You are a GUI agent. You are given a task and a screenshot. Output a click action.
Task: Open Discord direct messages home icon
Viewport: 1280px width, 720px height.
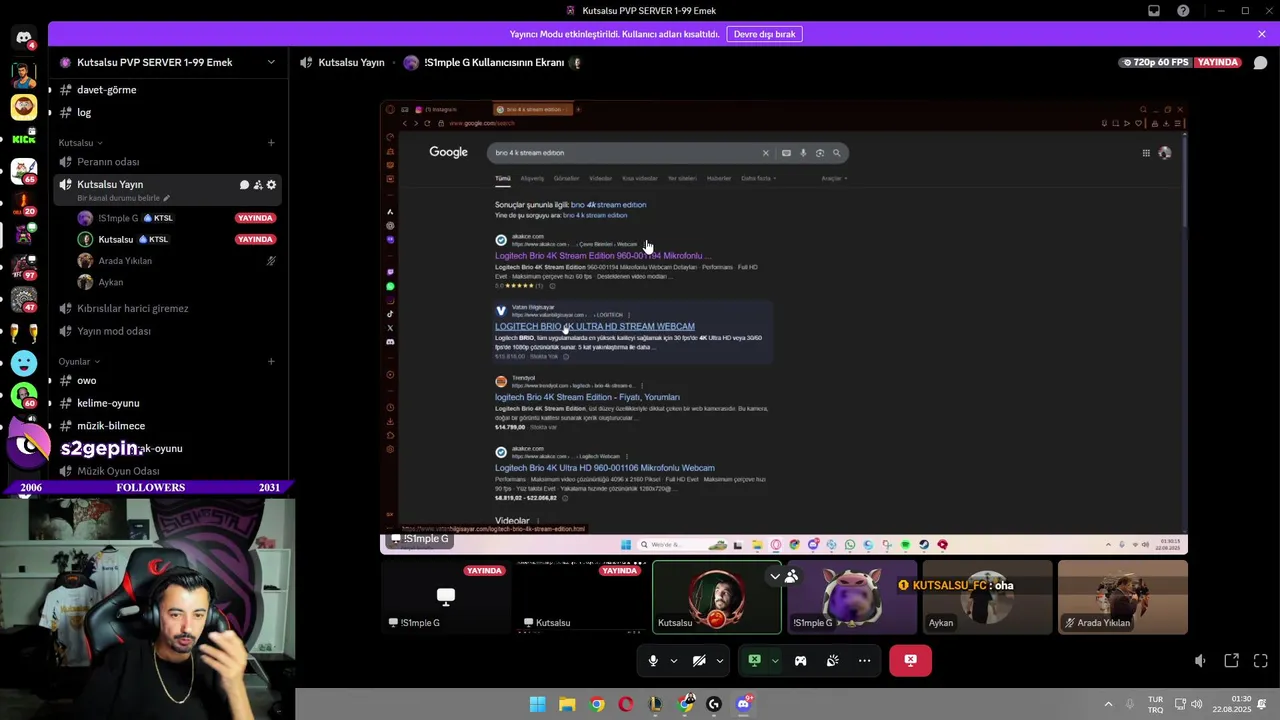pyautogui.click(x=24, y=38)
